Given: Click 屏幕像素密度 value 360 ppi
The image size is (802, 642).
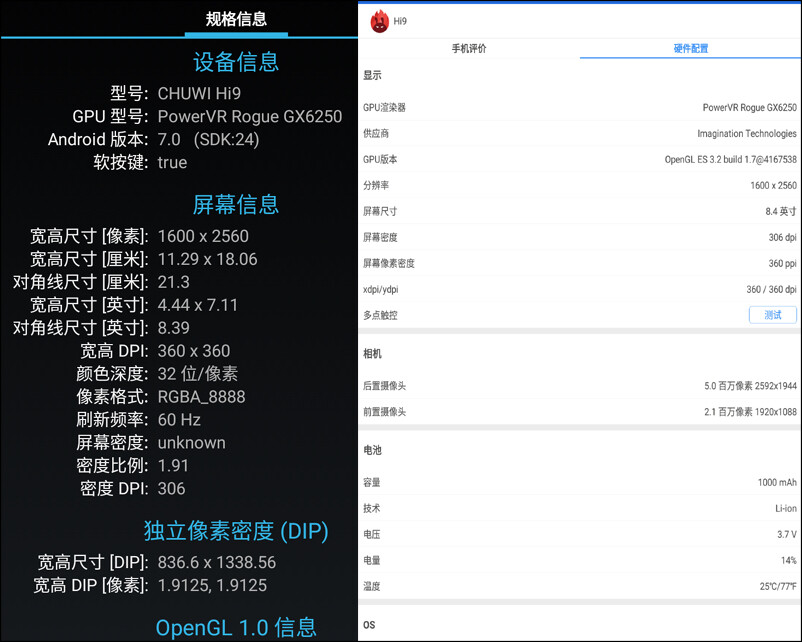Looking at the screenshot, I should click(x=782, y=263).
